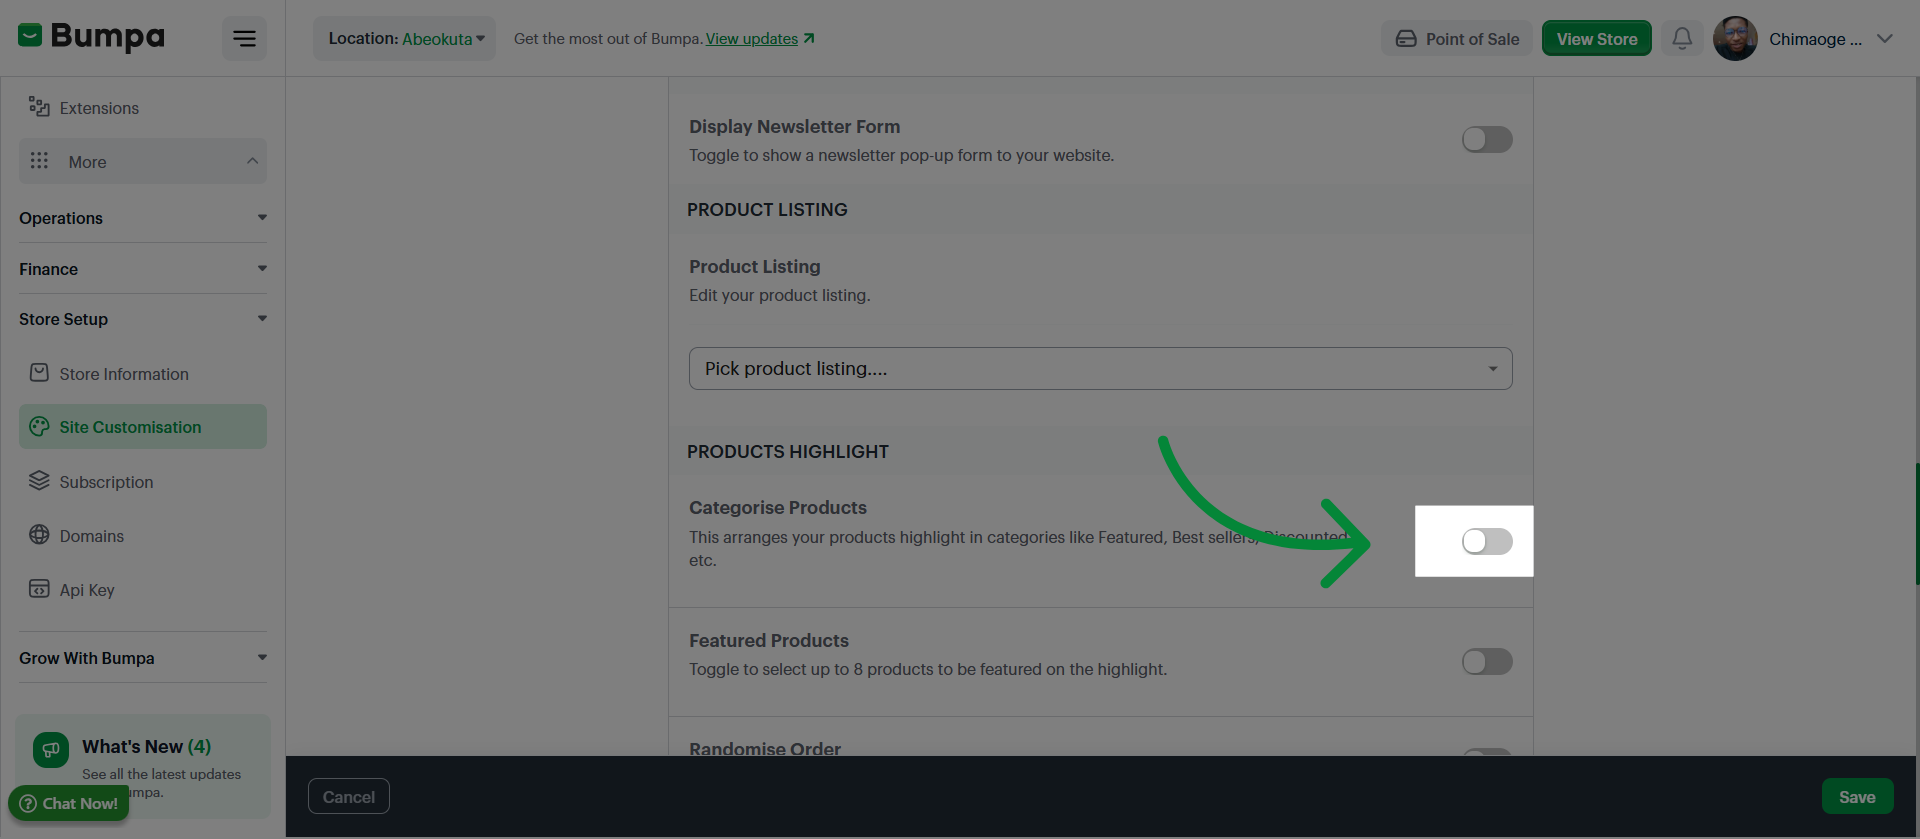Click the Subscription layers icon
The image size is (1920, 839).
tap(39, 481)
